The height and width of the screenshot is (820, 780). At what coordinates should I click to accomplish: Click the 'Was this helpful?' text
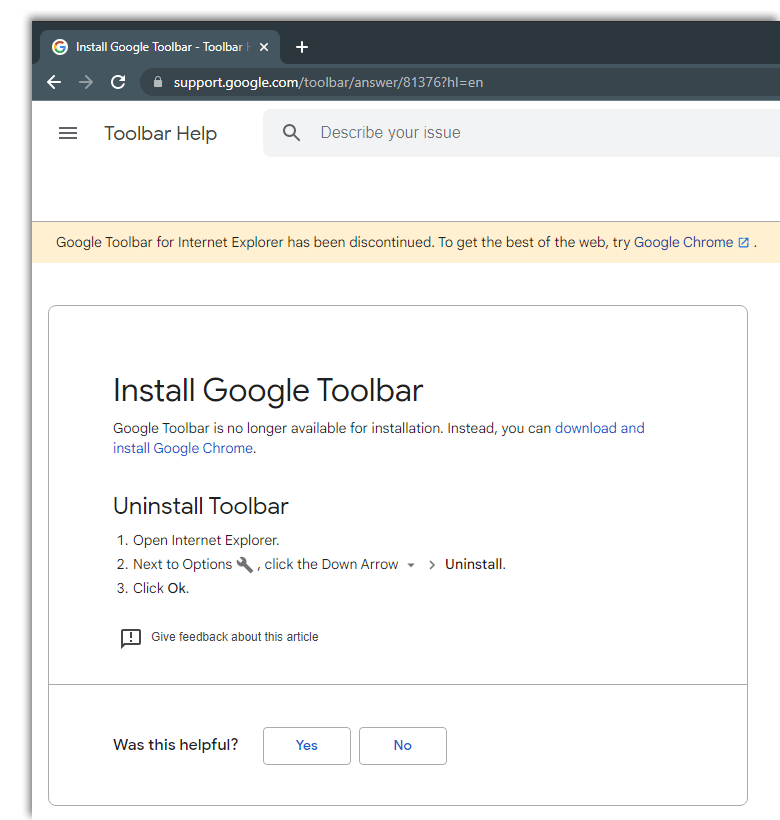[x=176, y=745]
